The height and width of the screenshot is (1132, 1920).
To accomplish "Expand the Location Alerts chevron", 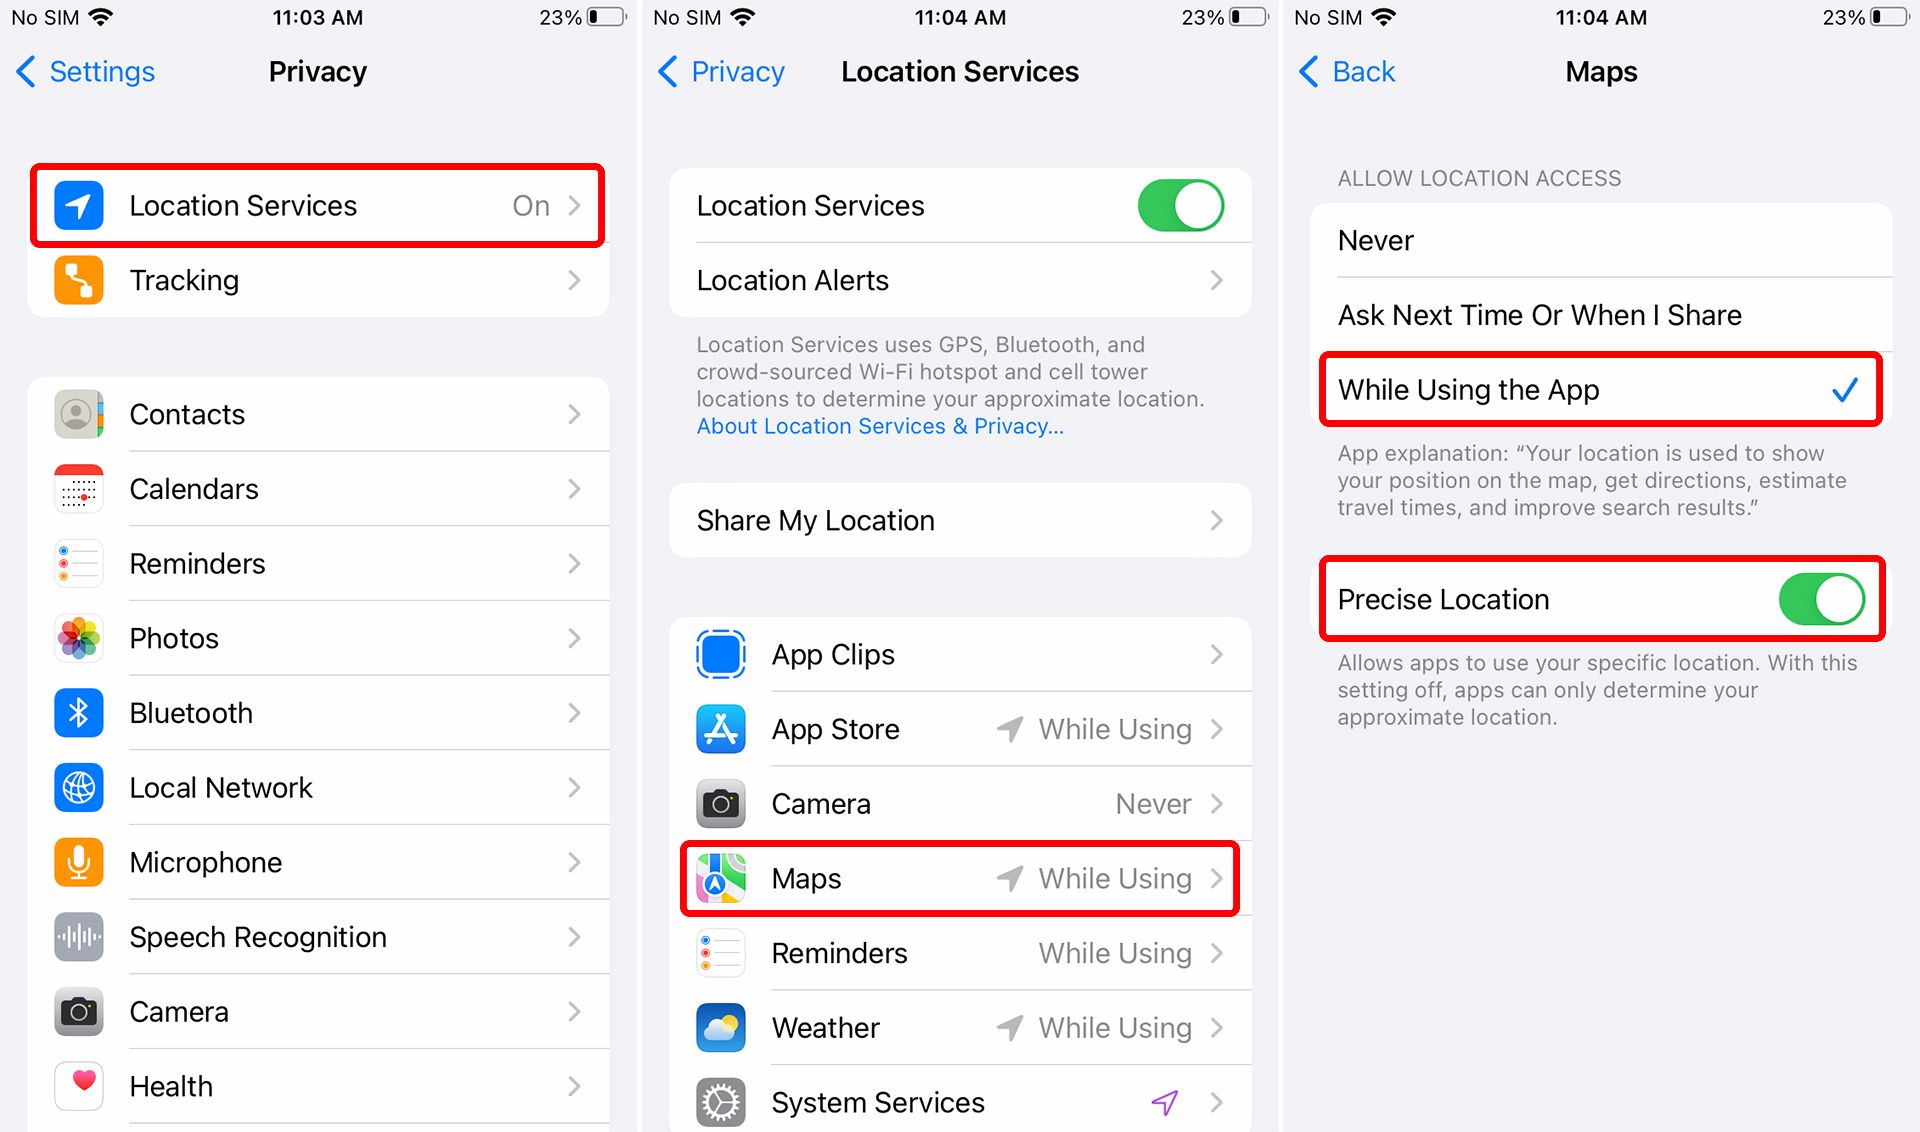I will (1216, 280).
